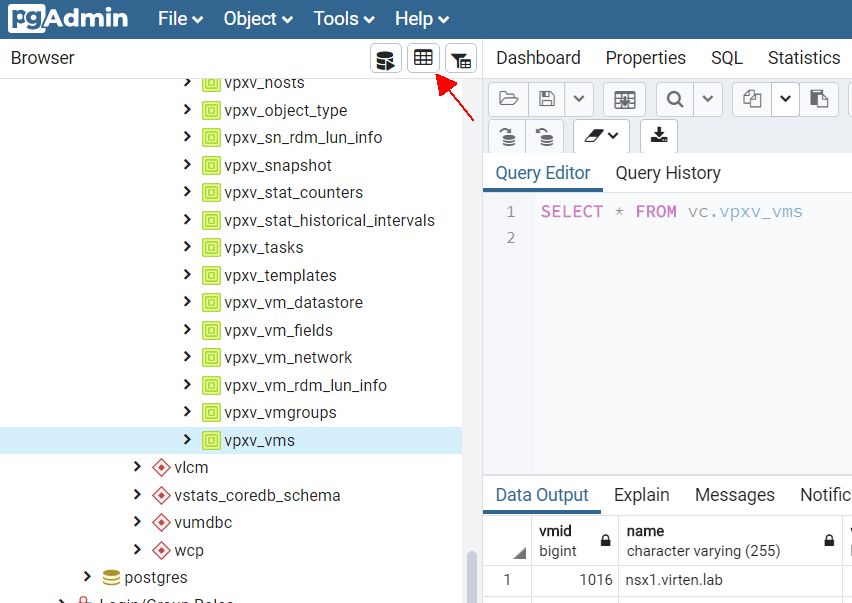The height and width of the screenshot is (603, 852).
Task: Open the Object menu
Action: (x=258, y=19)
